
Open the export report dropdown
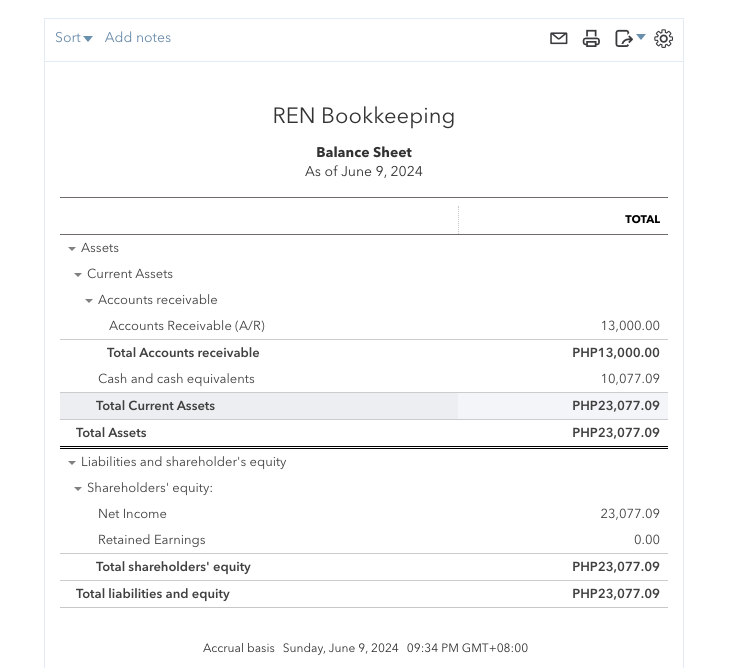point(629,38)
